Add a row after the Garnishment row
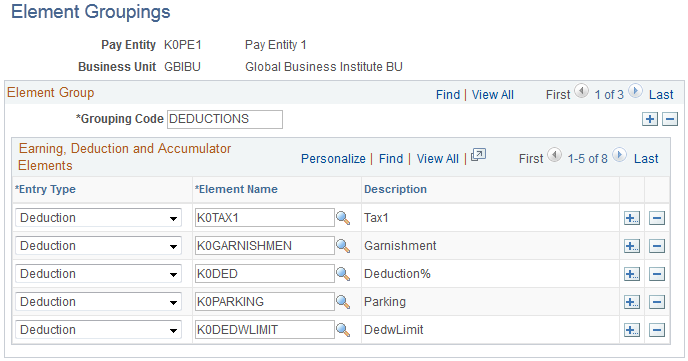The width and height of the screenshot is (688, 361). [x=632, y=246]
